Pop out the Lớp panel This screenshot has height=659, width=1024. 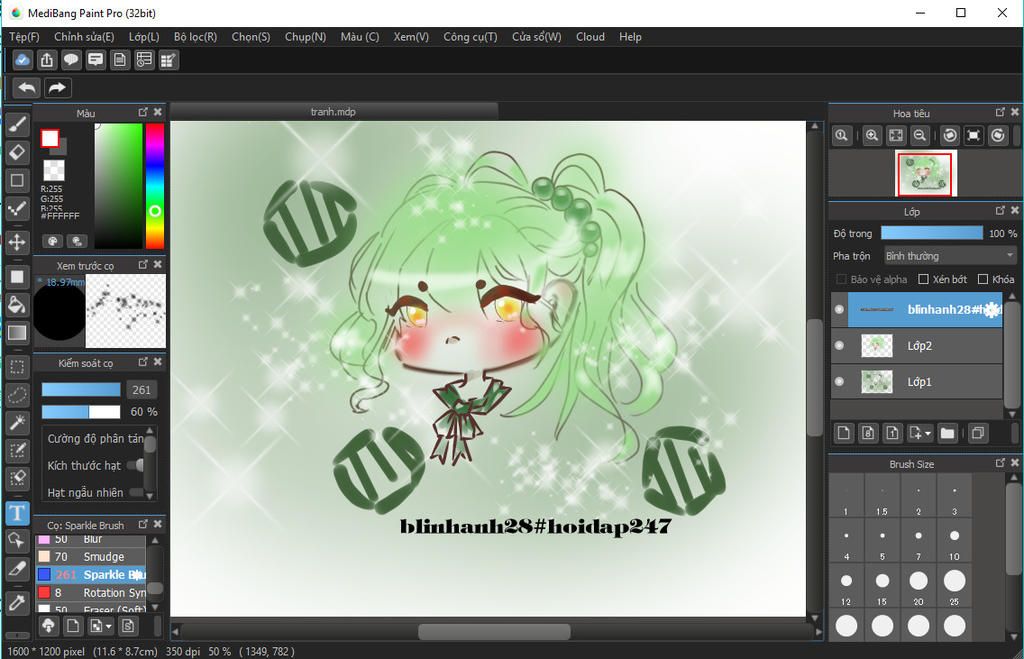(1000, 210)
